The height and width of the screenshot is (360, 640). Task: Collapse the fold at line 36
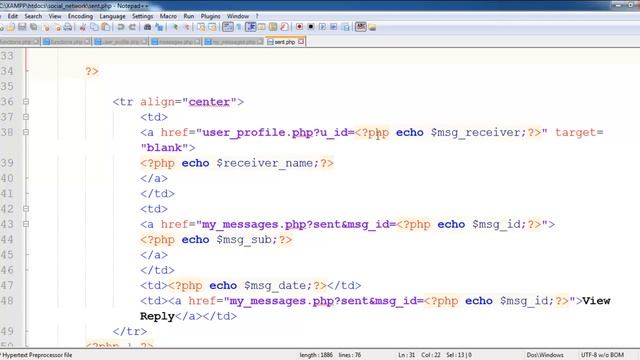click(x=26, y=101)
